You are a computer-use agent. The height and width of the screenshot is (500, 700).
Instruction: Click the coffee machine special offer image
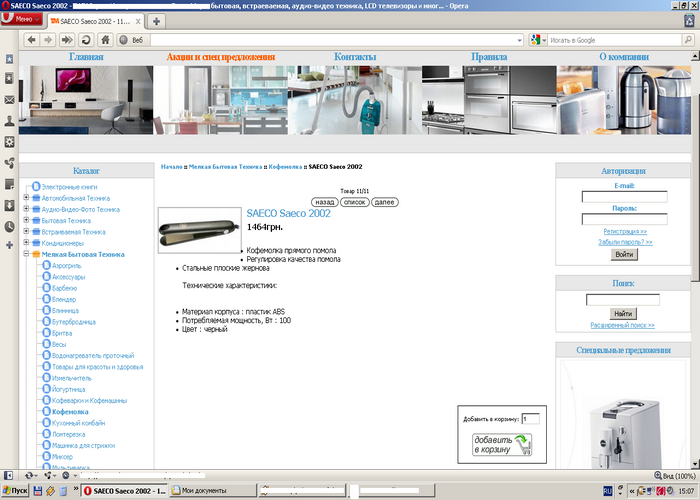[x=624, y=432]
